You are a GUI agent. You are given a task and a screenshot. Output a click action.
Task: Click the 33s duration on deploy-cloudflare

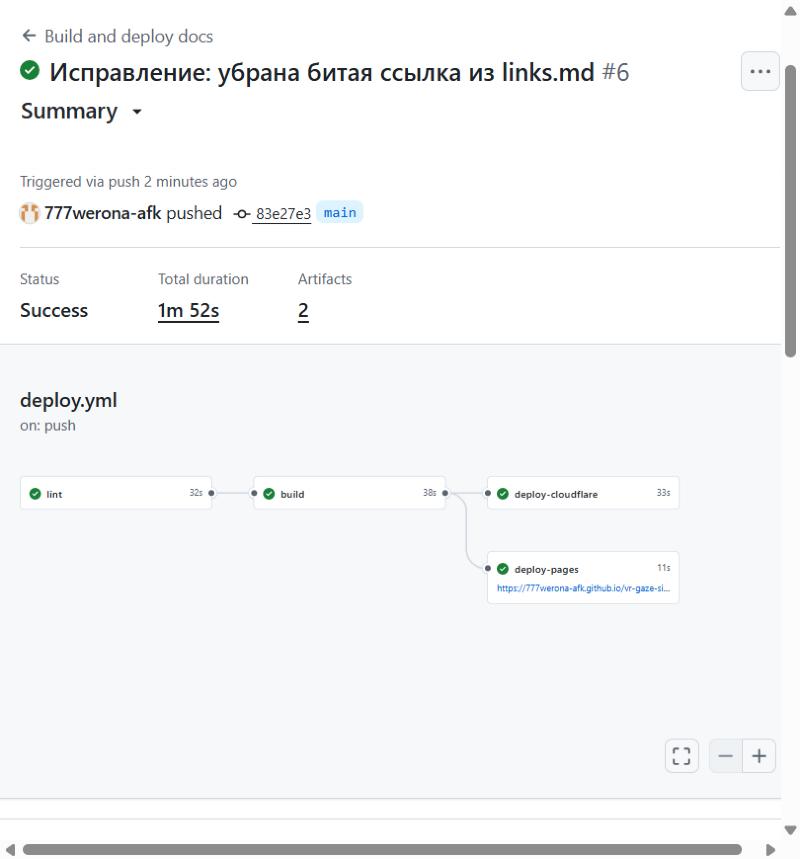(664, 493)
